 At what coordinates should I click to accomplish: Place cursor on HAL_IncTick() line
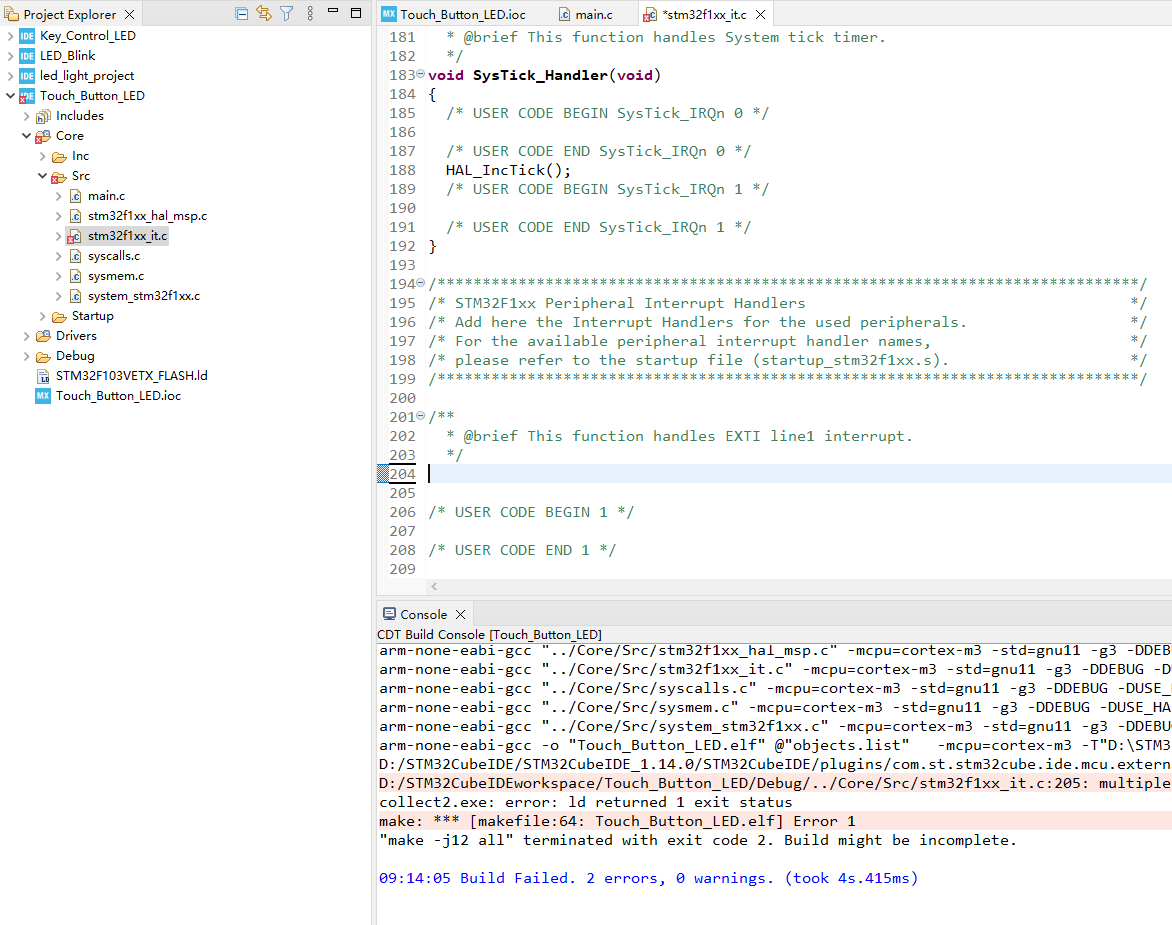click(x=508, y=170)
